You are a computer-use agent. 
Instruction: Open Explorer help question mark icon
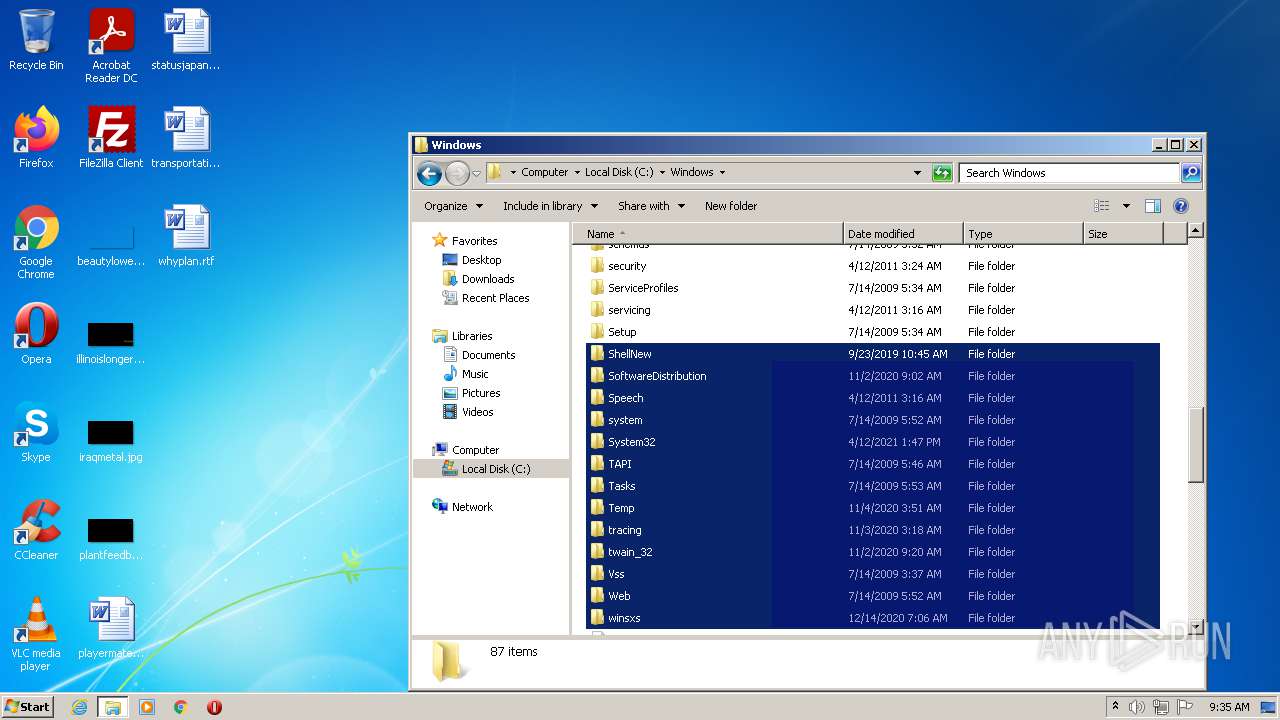point(1180,206)
